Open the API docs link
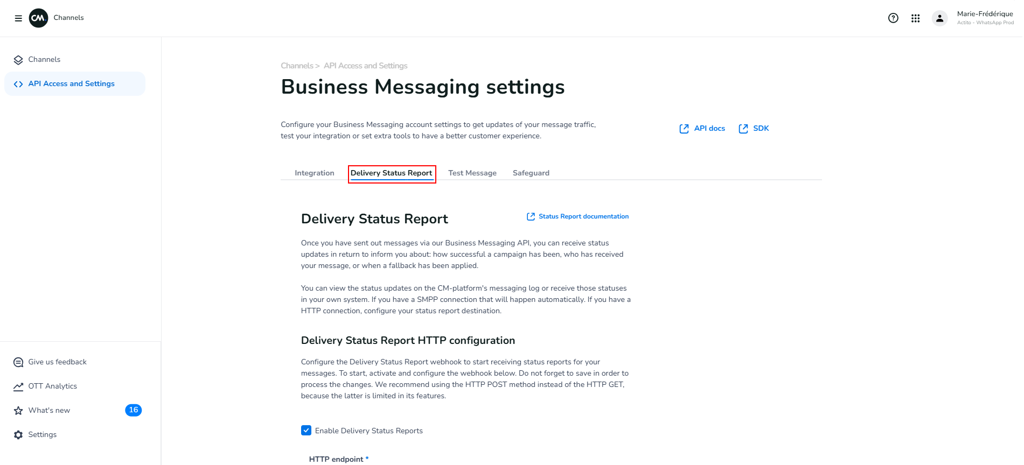Screen dimensions: 1024x465 709,129
